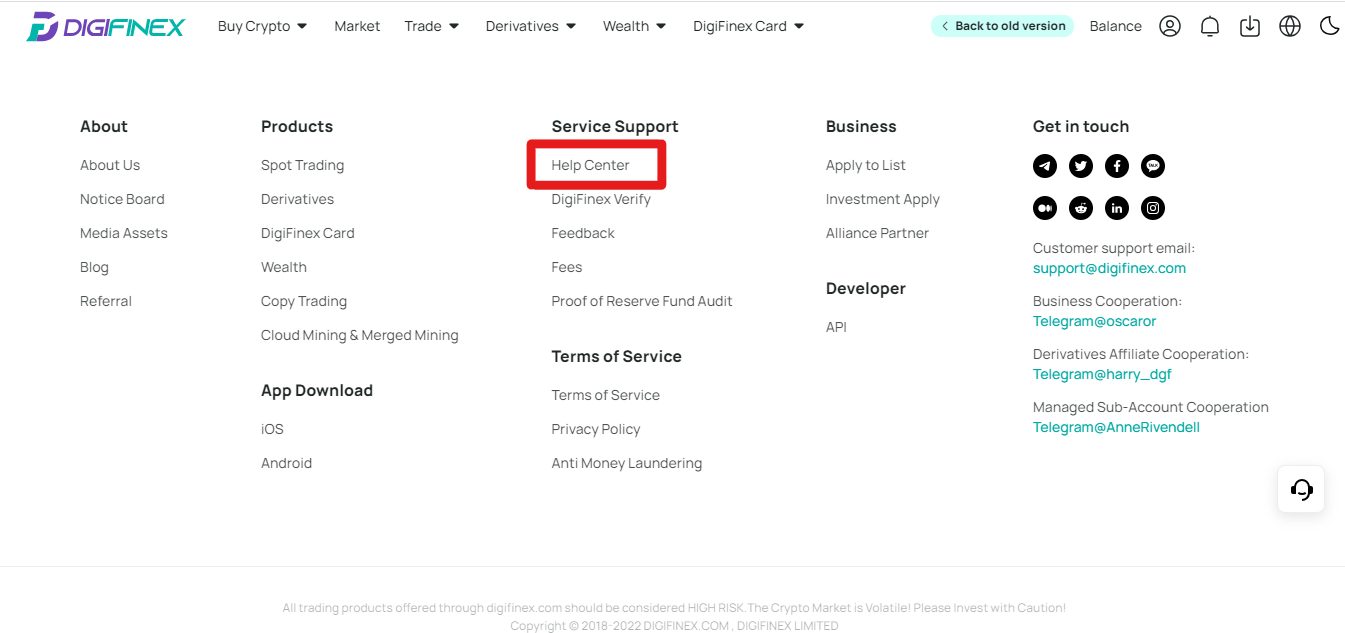Open Balance in the header
This screenshot has width=1345, height=633.
(x=1115, y=26)
